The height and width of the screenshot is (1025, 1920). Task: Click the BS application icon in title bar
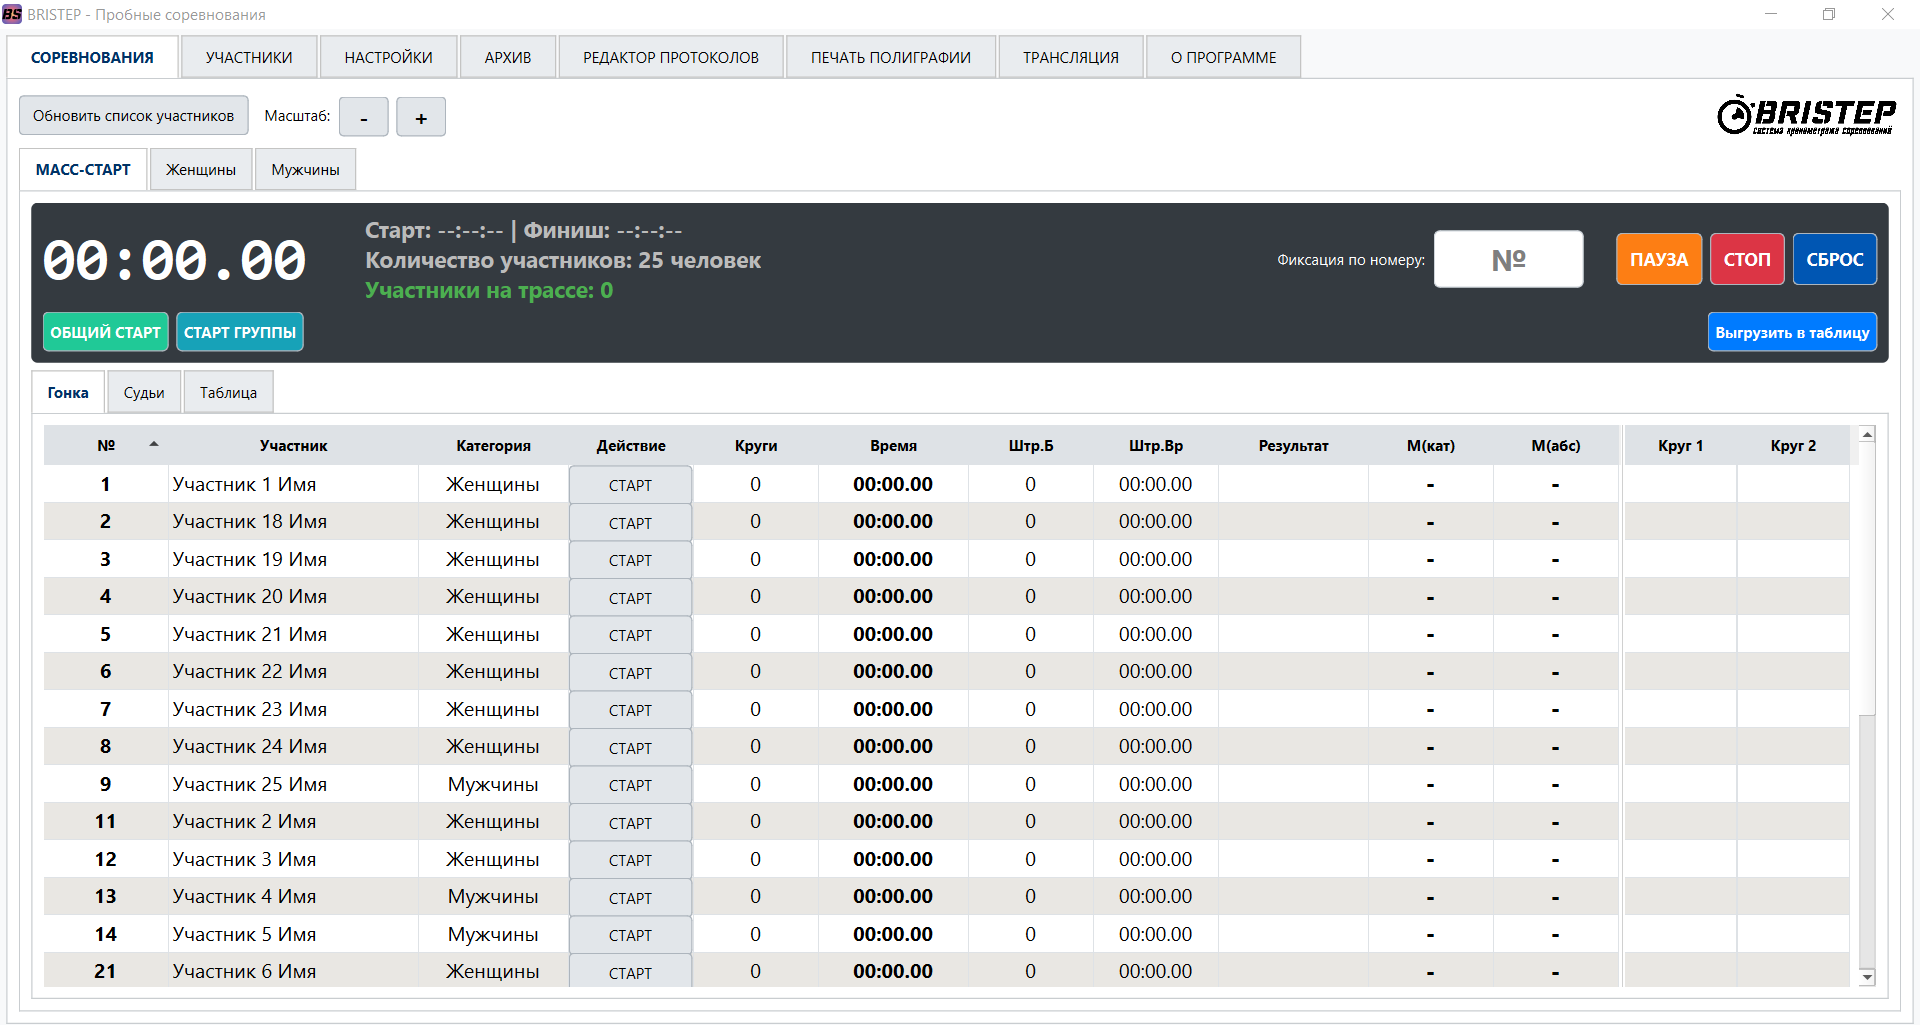click(14, 14)
